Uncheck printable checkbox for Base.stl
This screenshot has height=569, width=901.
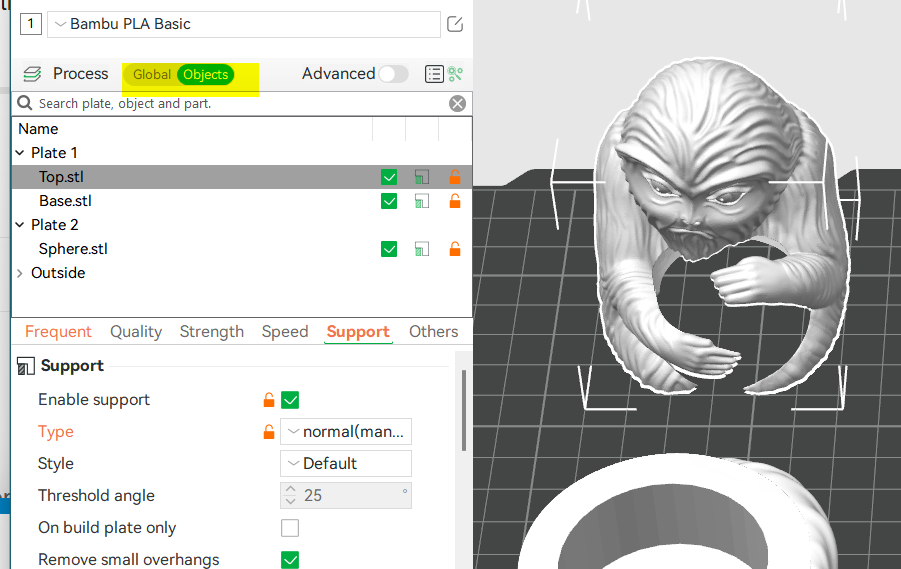point(389,201)
